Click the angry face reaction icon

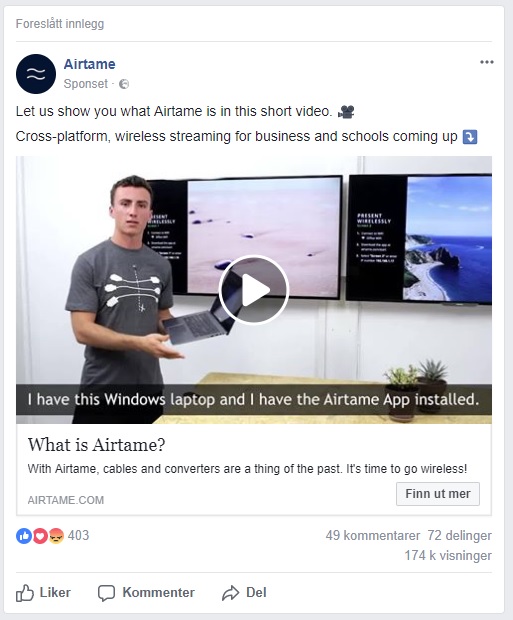click(x=56, y=536)
